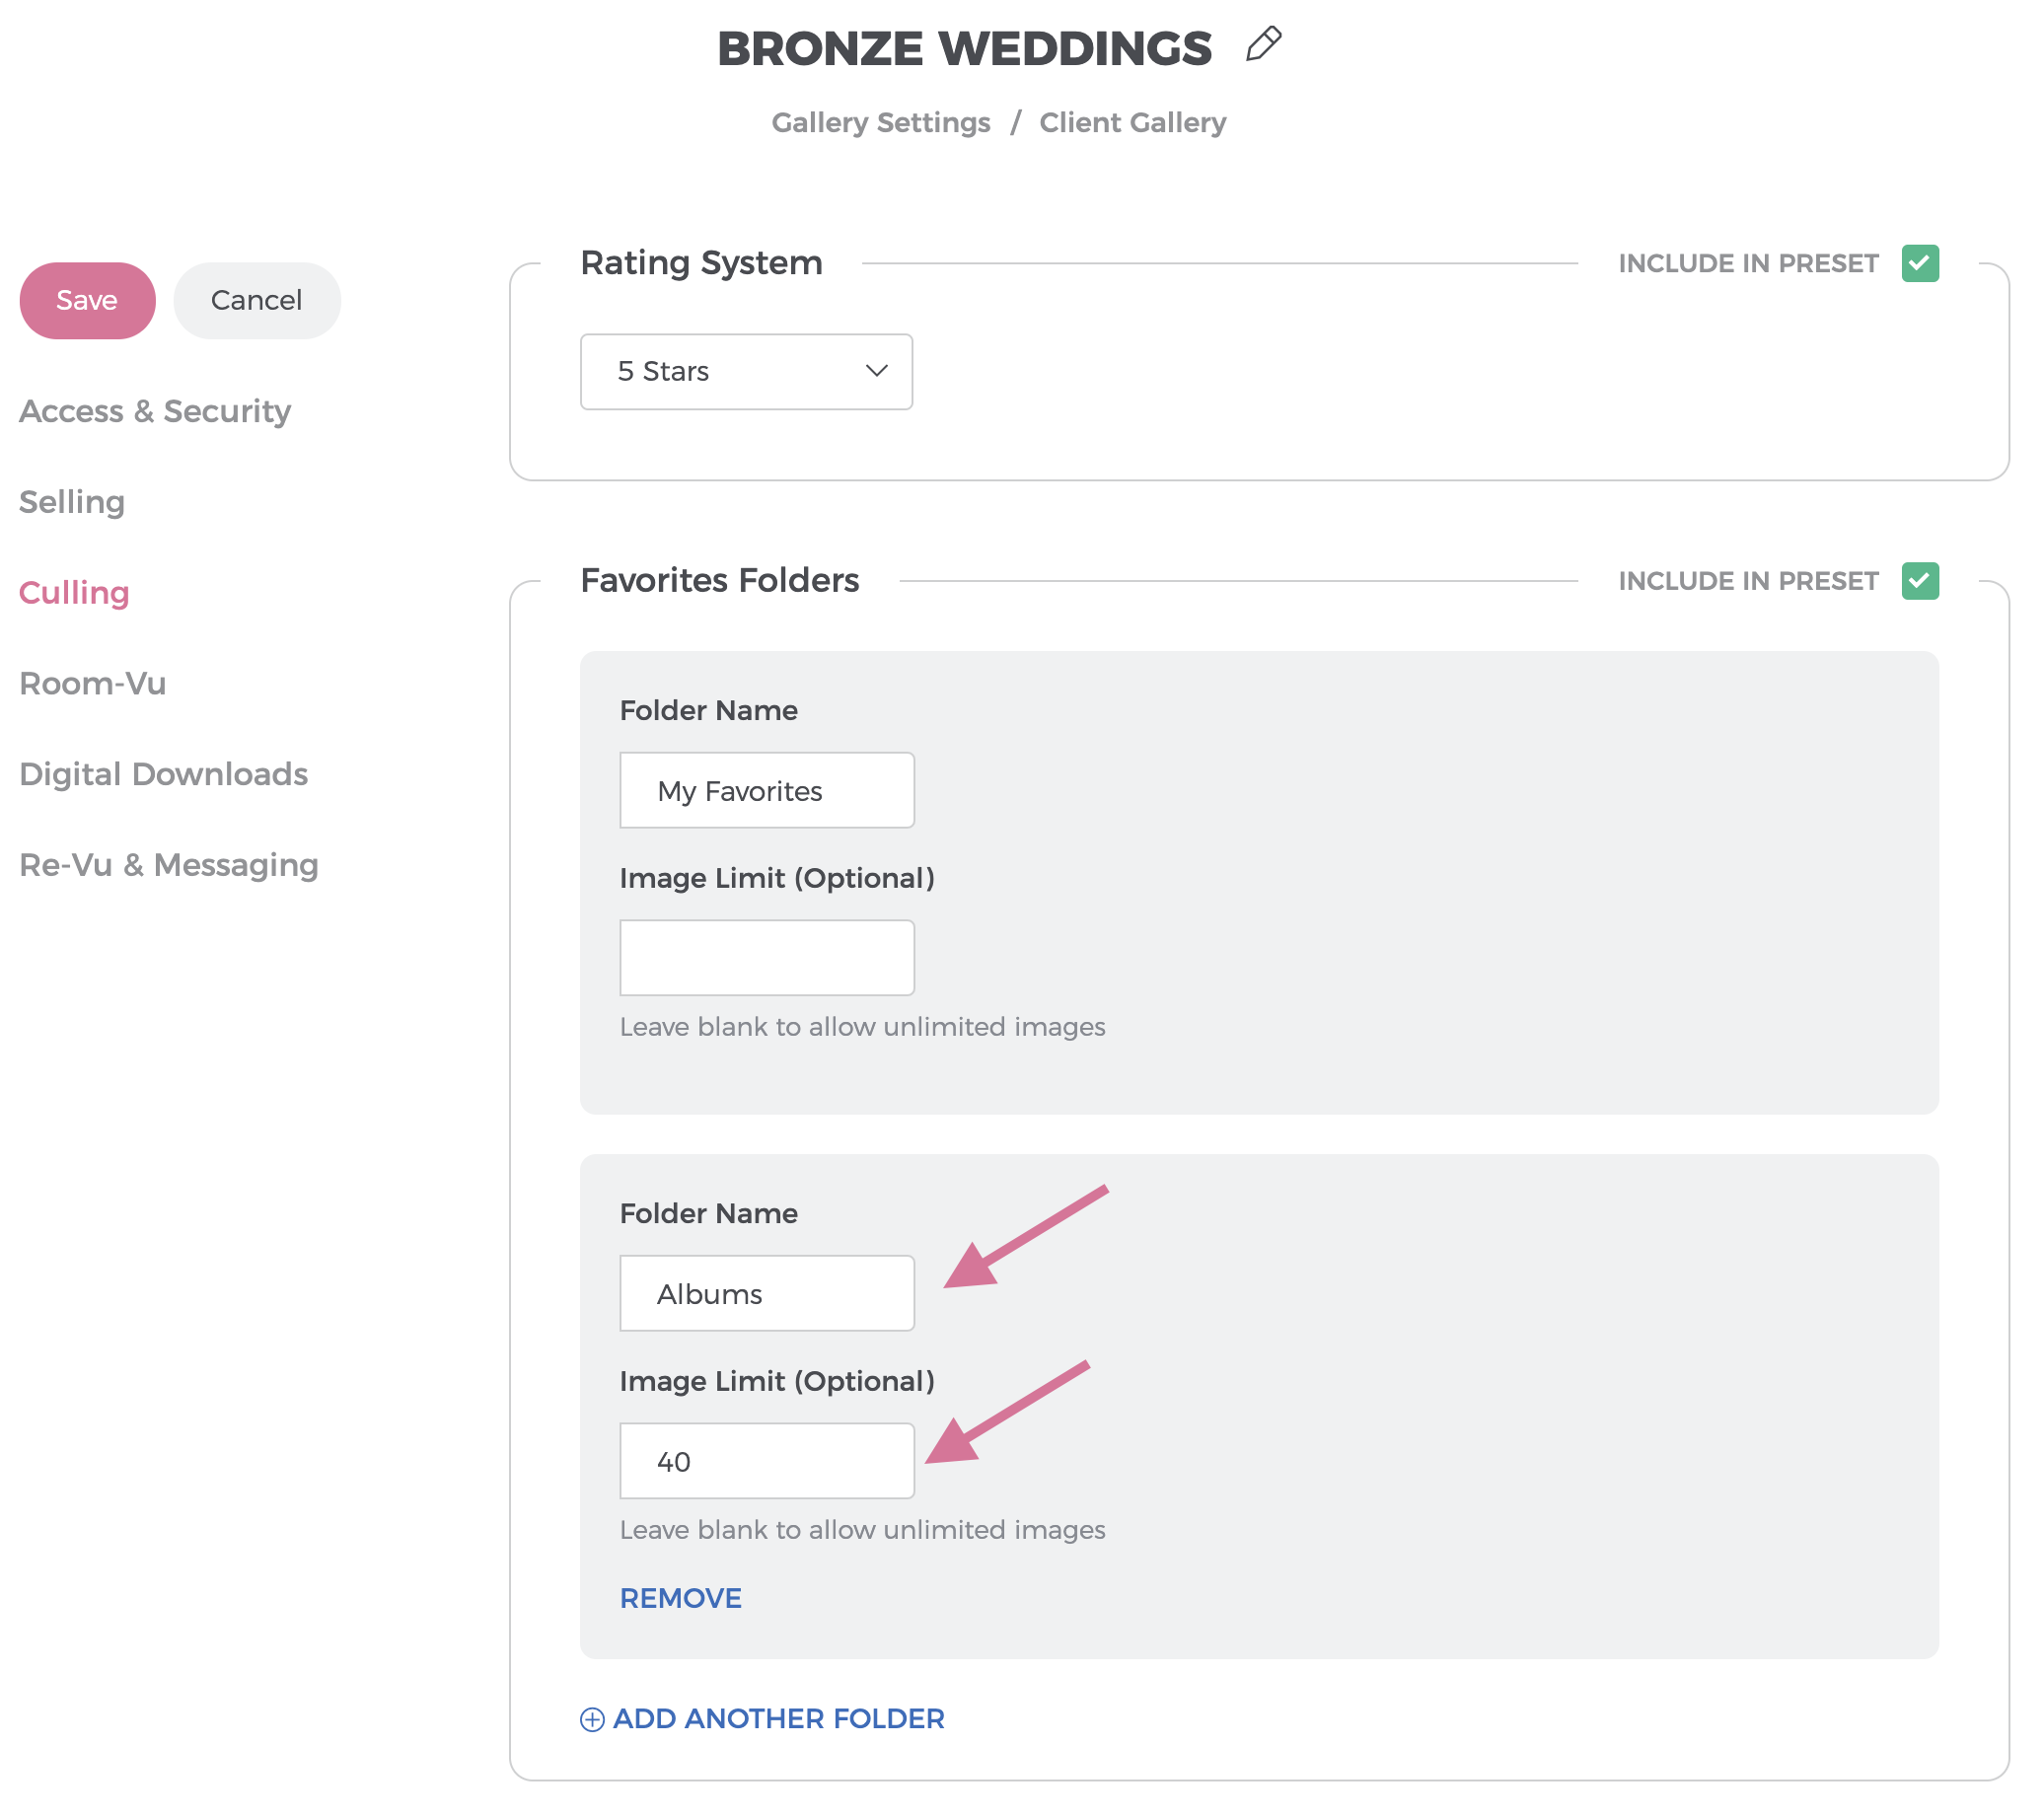Click the chevron arrow in 5 Stars dropdown
The image size is (2044, 1817).
876,371
